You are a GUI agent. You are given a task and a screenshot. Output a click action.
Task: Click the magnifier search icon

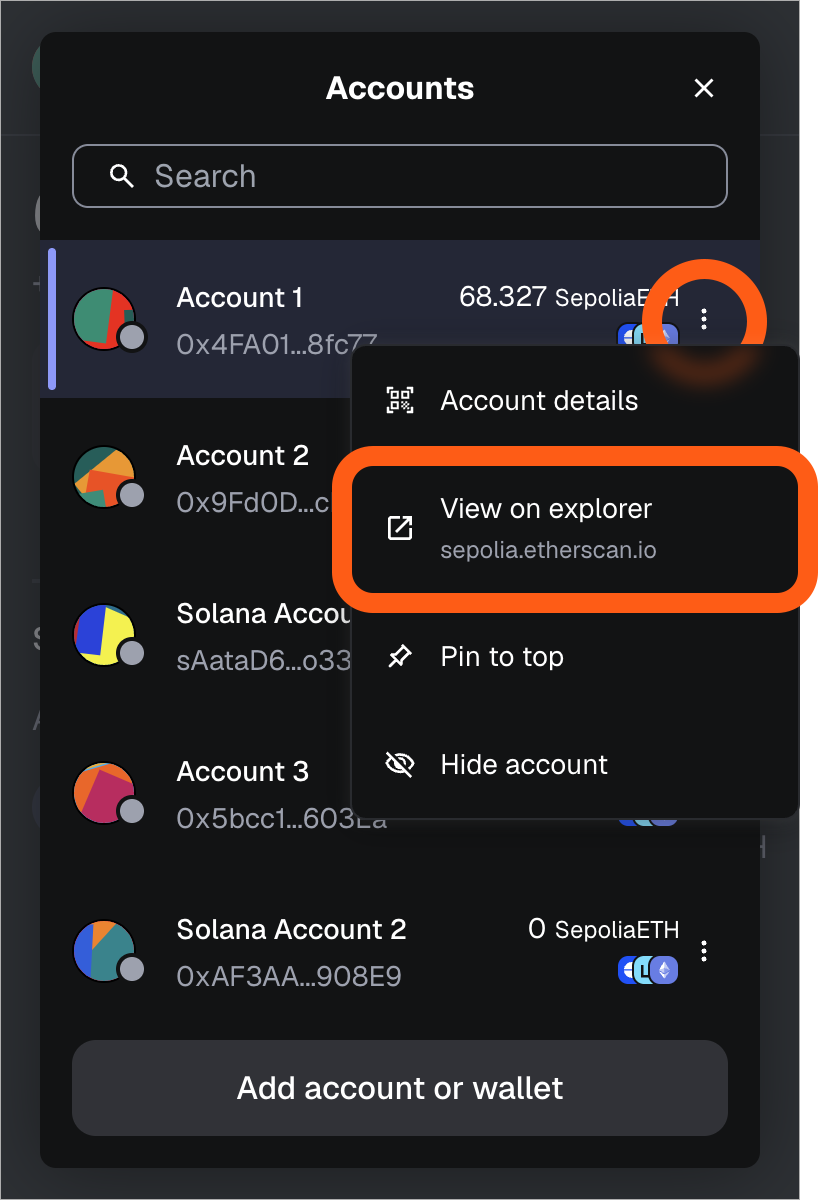[122, 176]
